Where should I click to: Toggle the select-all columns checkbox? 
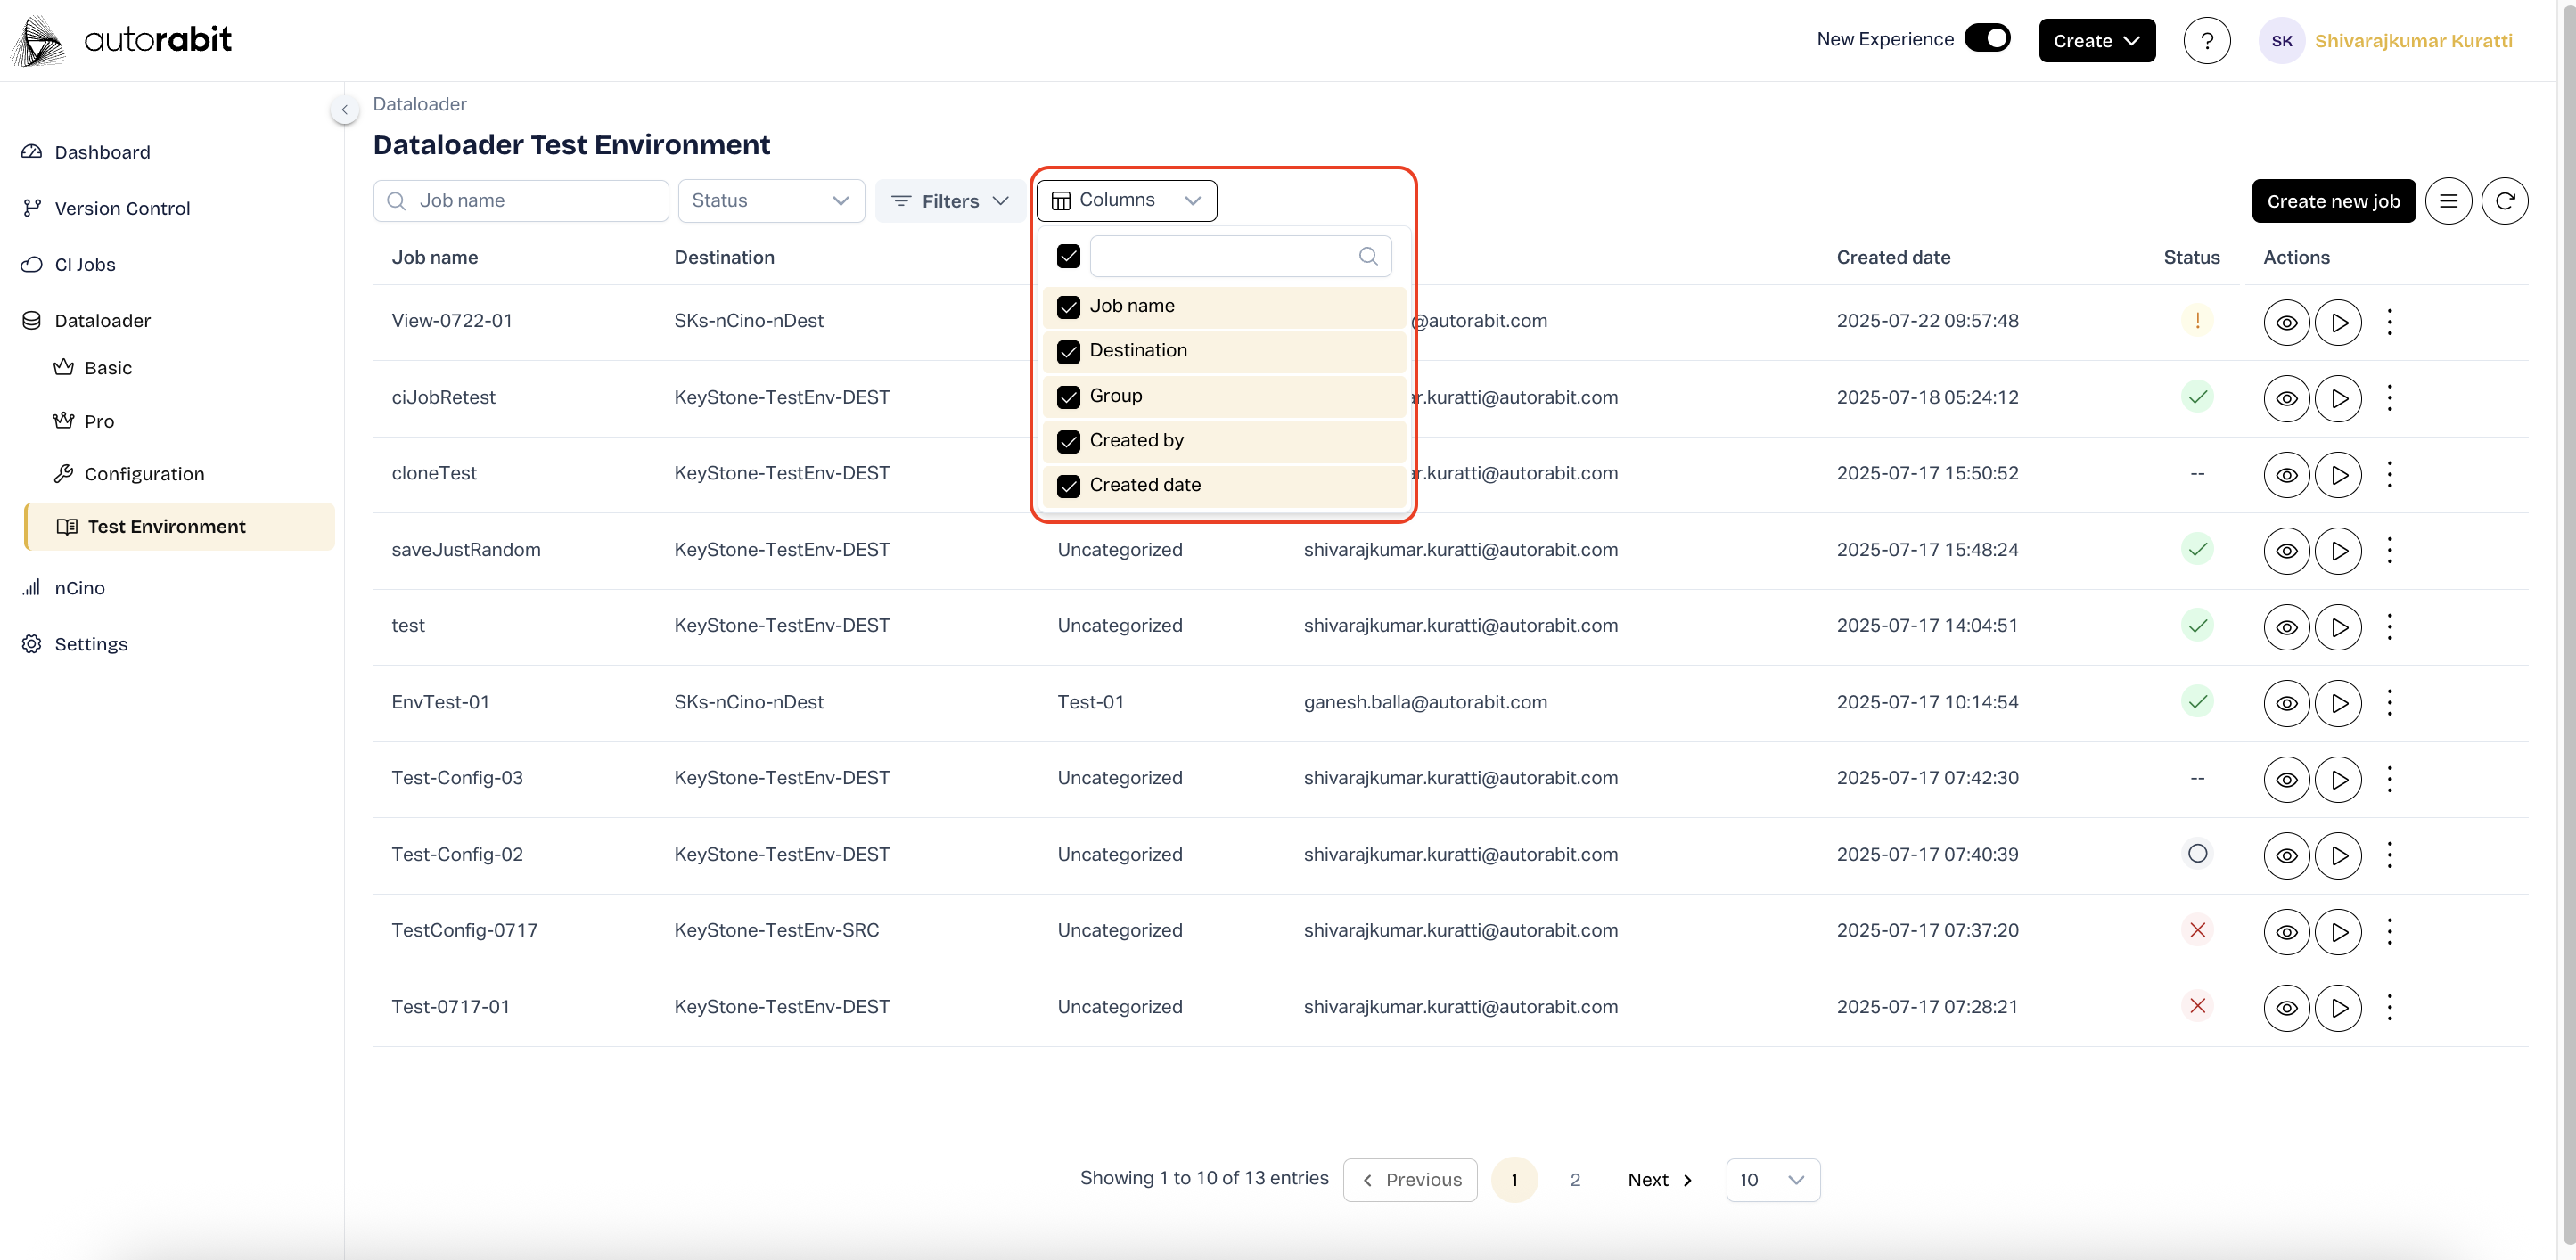pos(1068,257)
